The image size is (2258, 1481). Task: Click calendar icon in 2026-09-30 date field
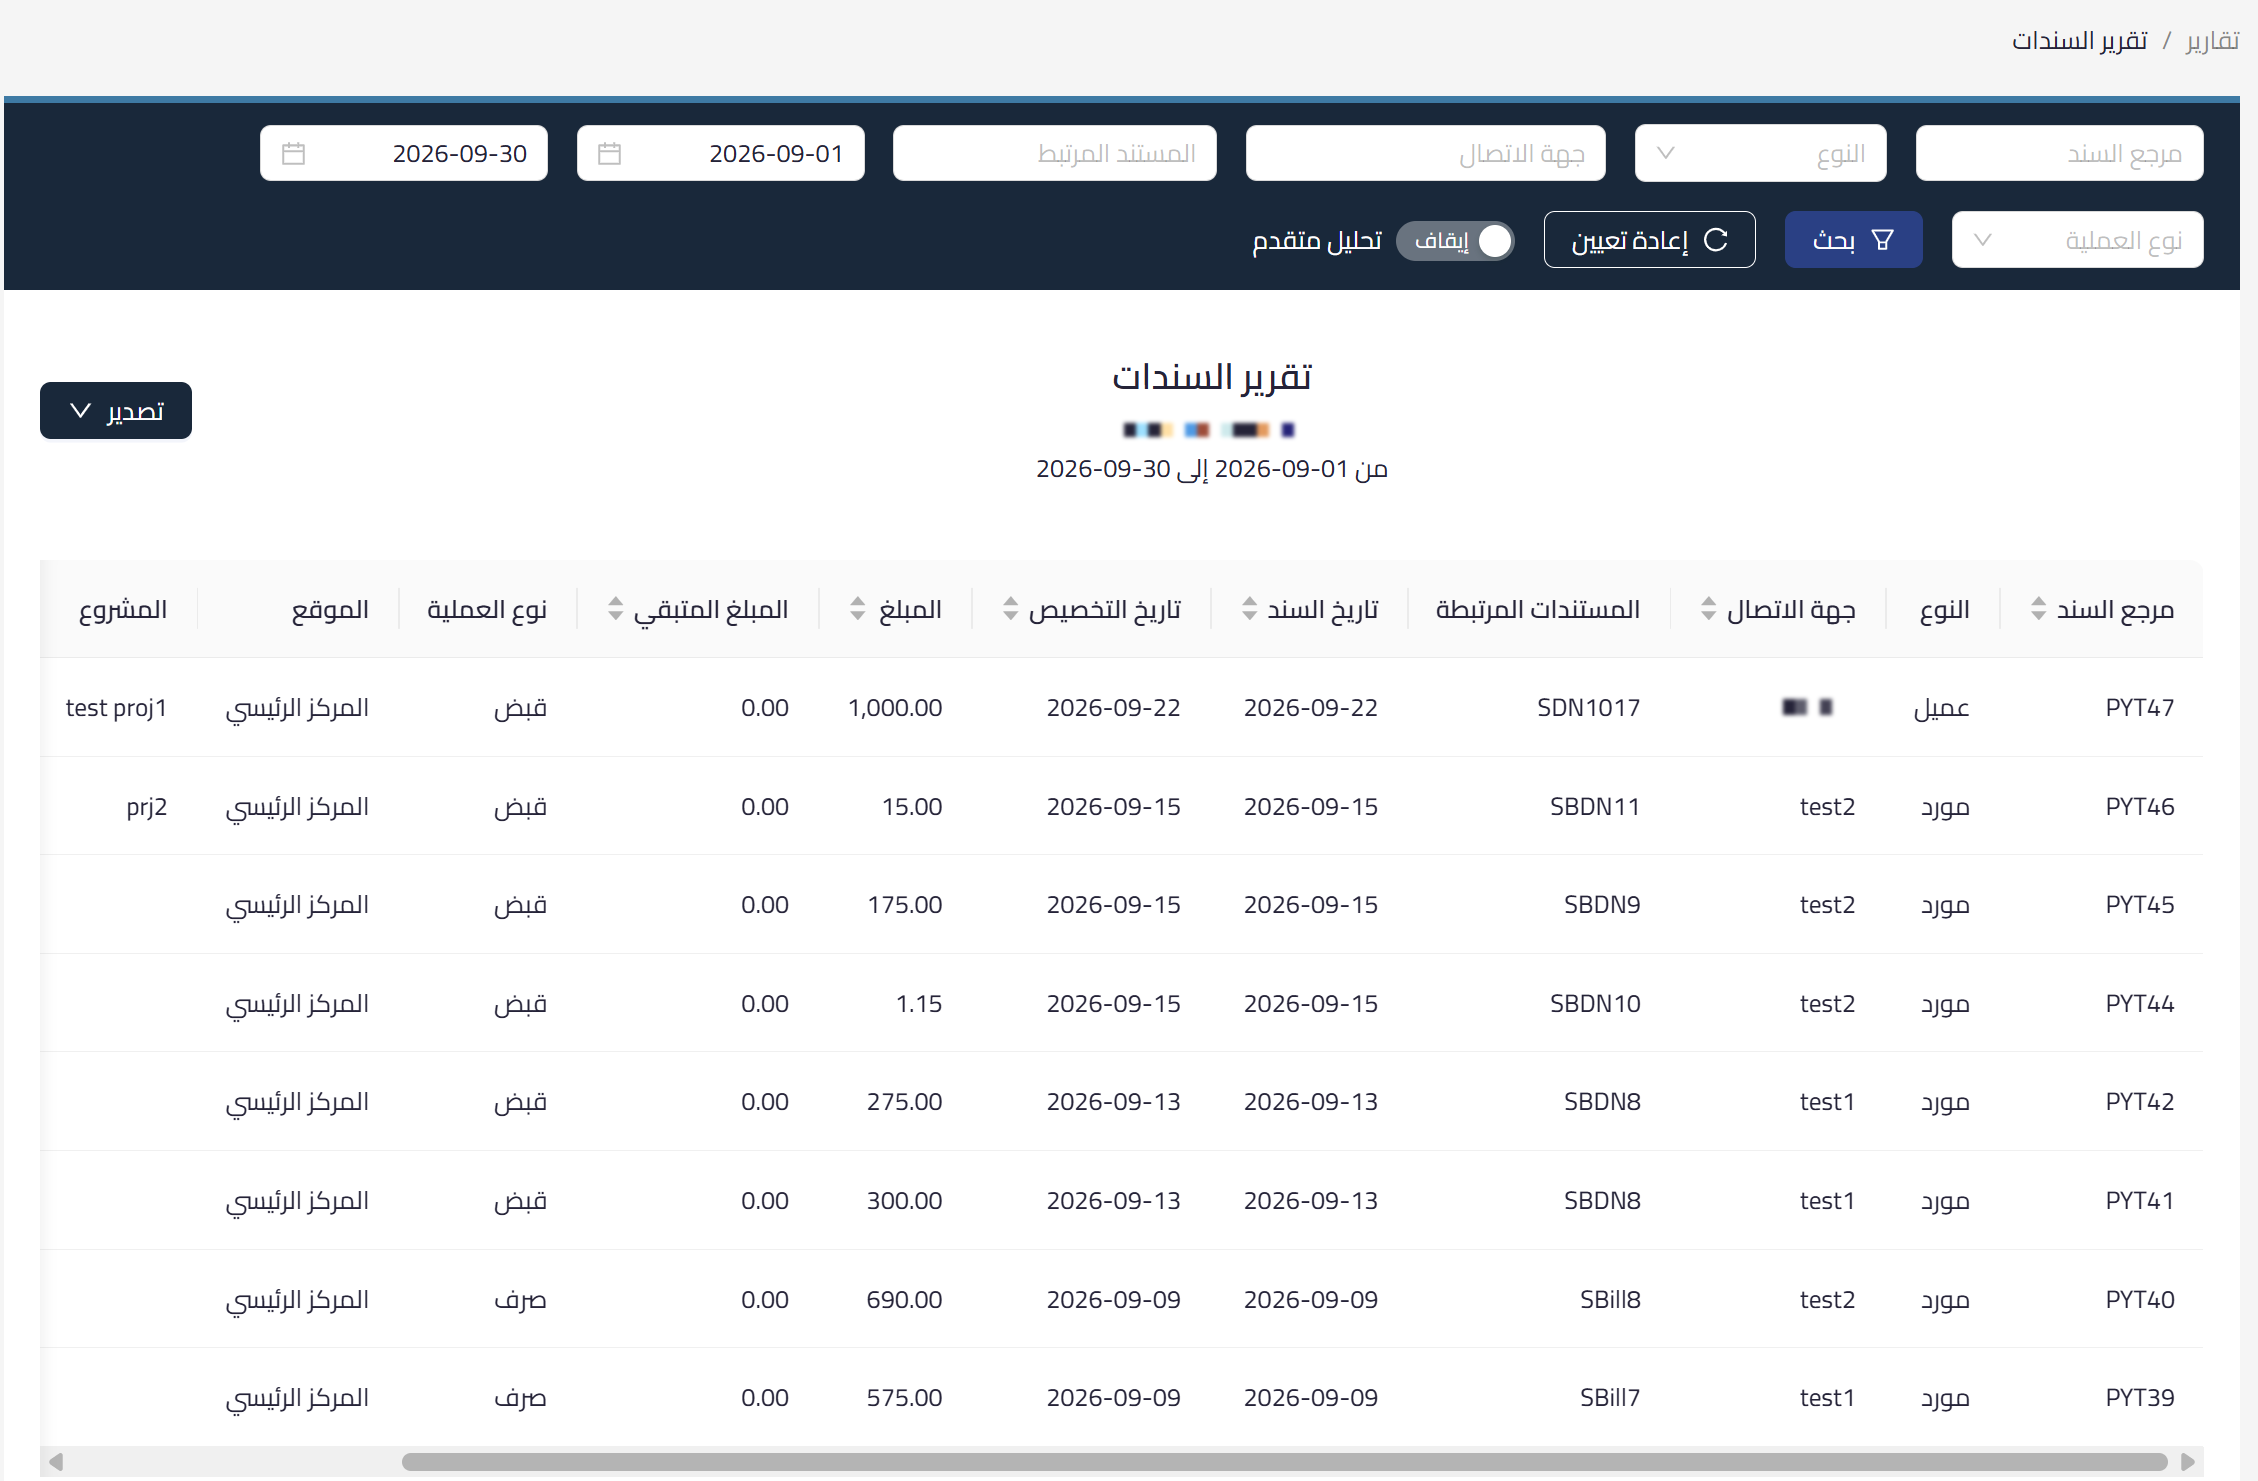coord(293,153)
